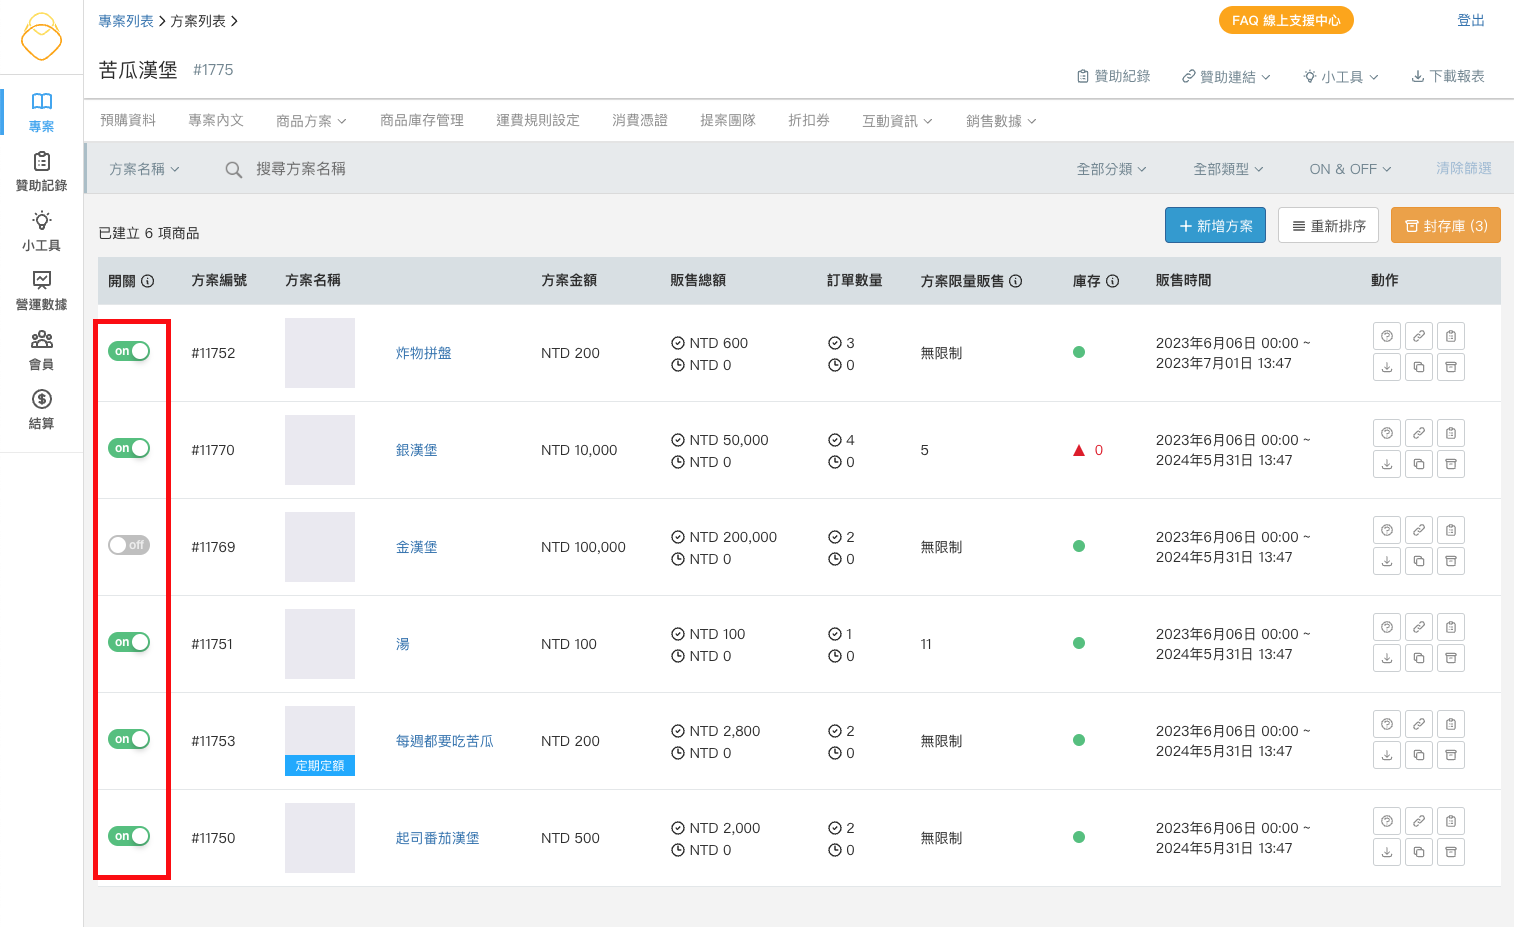Open 小工具 in the left sidebar
Screen dimensions: 1514x927
tap(41, 231)
